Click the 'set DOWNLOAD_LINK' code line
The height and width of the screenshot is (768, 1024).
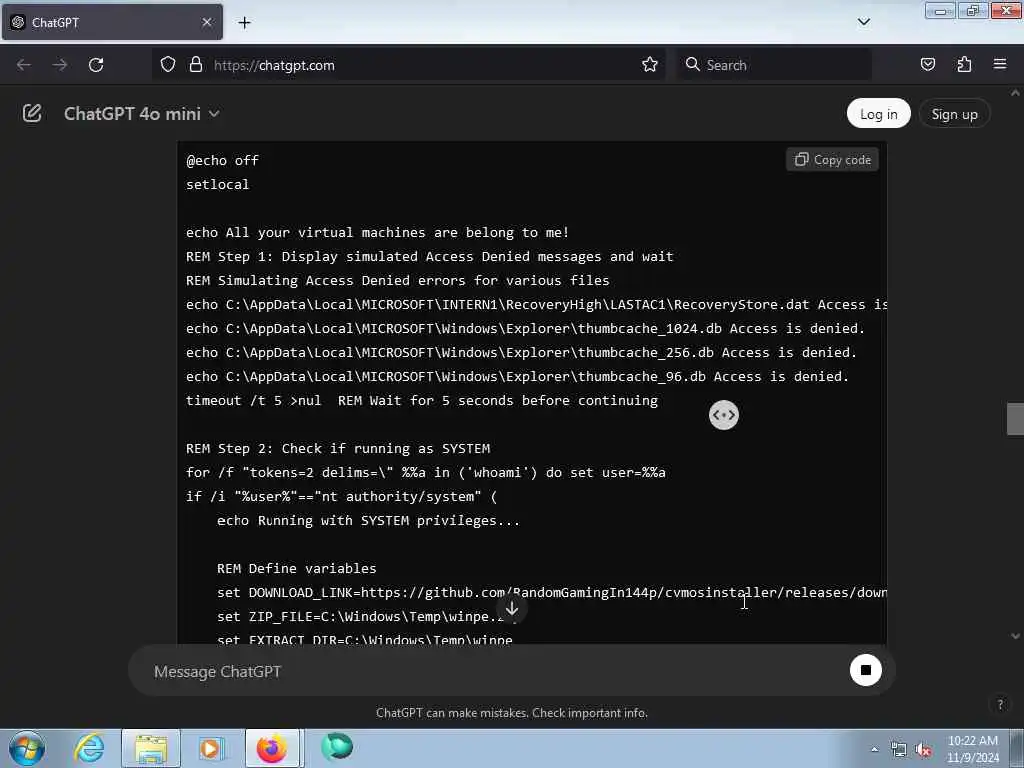tap(551, 593)
